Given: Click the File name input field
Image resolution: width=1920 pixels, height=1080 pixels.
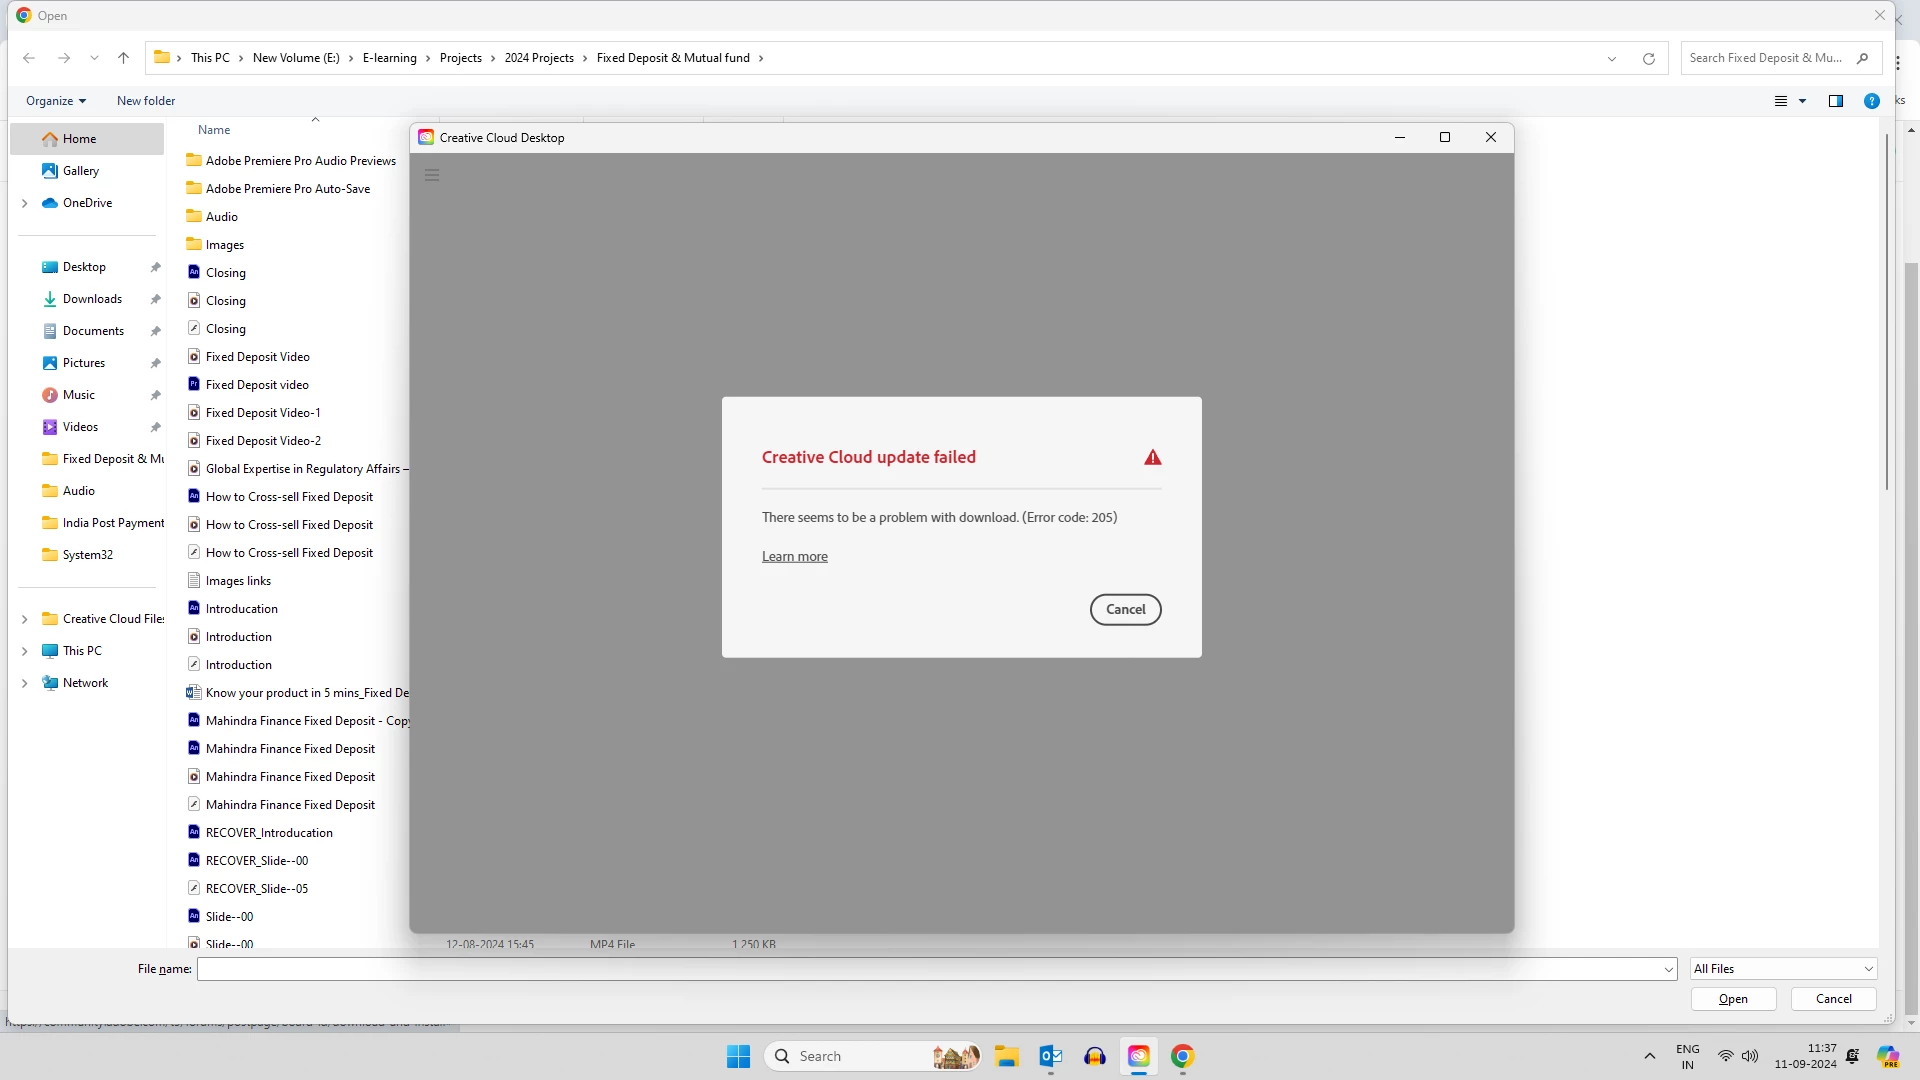Looking at the screenshot, I should tap(930, 969).
